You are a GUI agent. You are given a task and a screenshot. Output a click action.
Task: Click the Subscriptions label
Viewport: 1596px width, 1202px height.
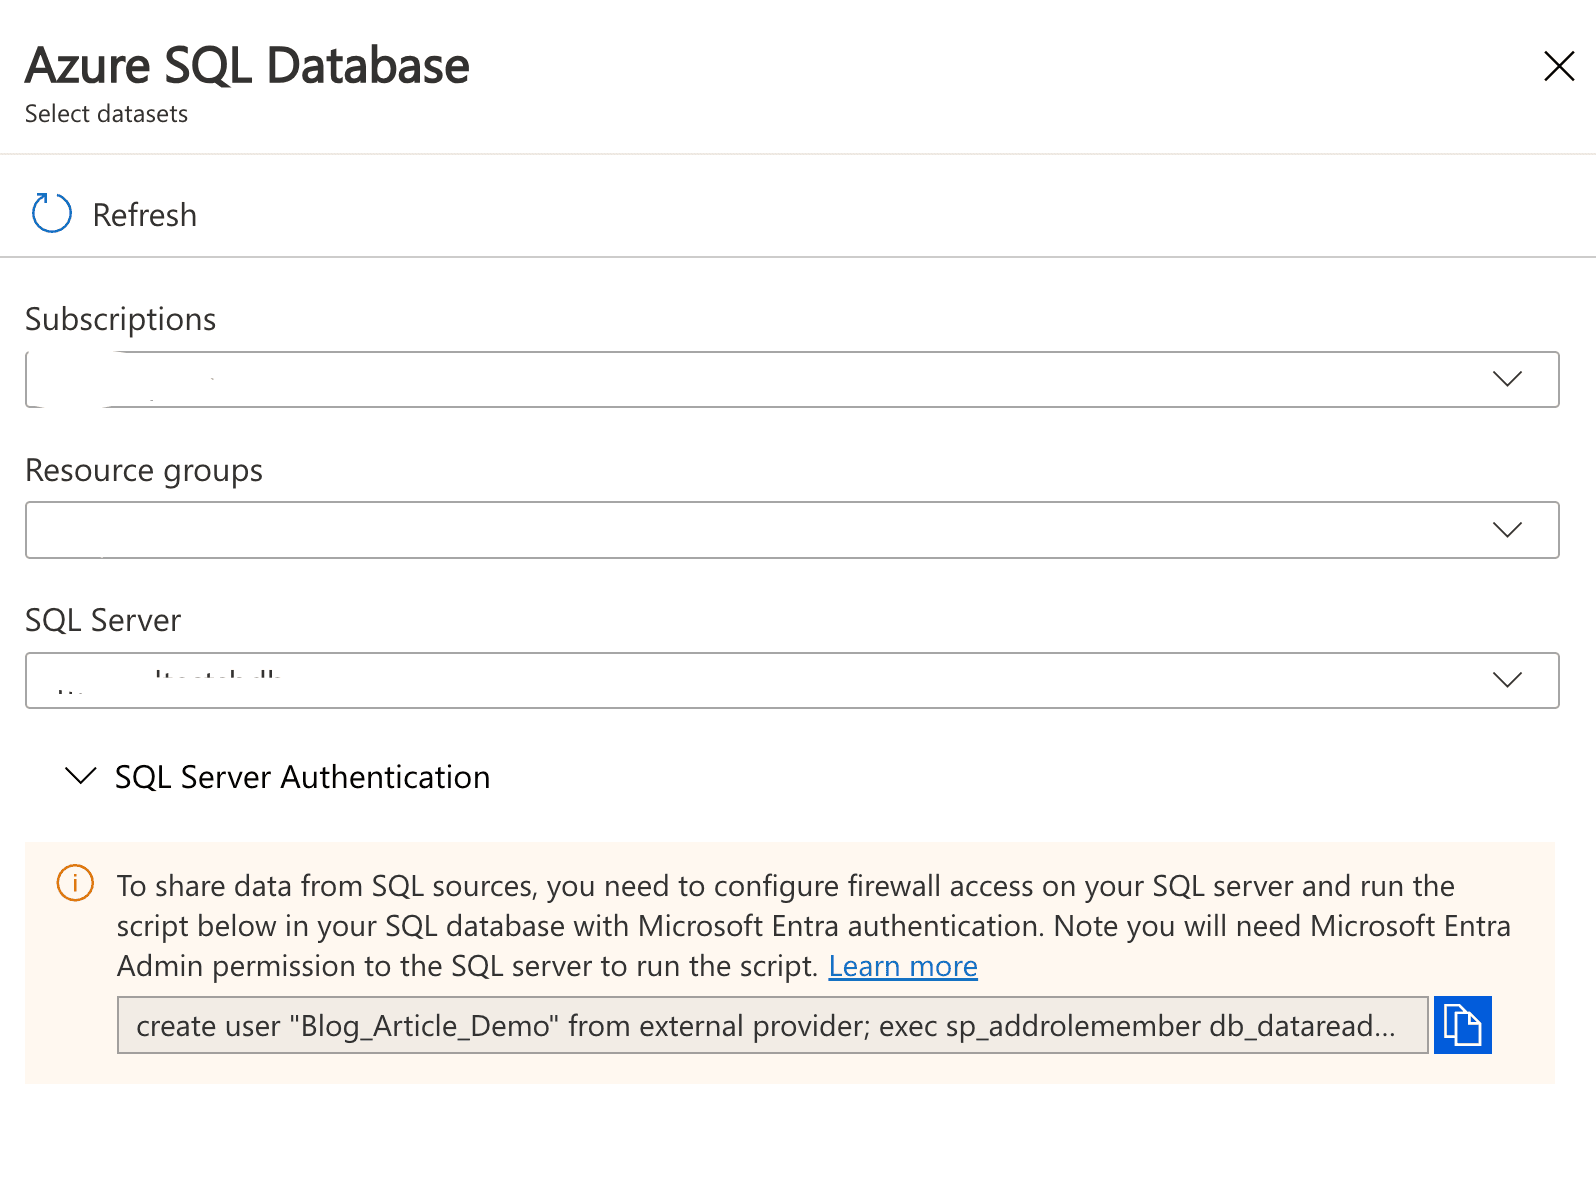[120, 319]
